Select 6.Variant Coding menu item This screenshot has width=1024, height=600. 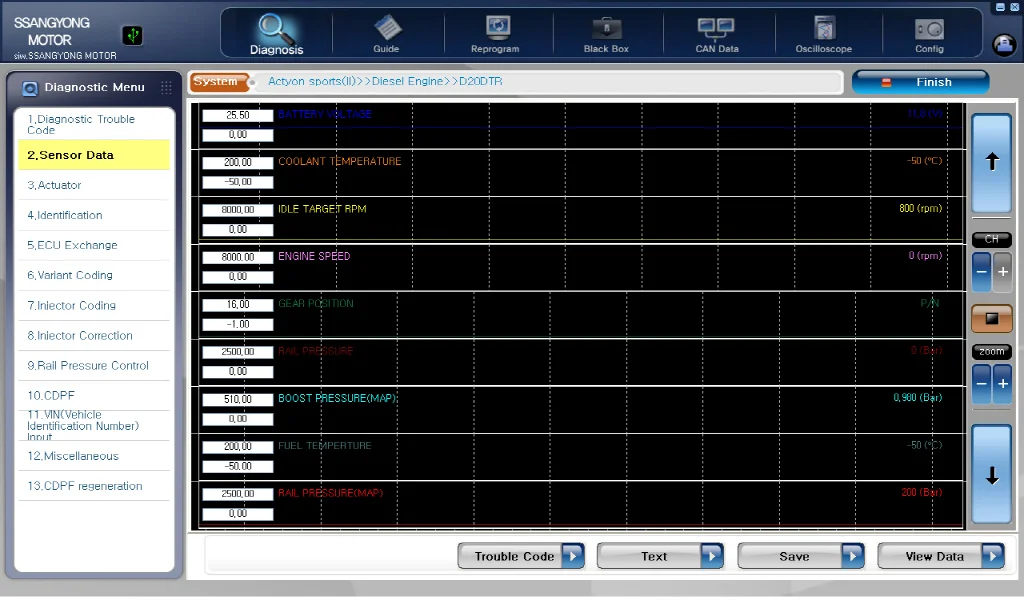(x=94, y=275)
